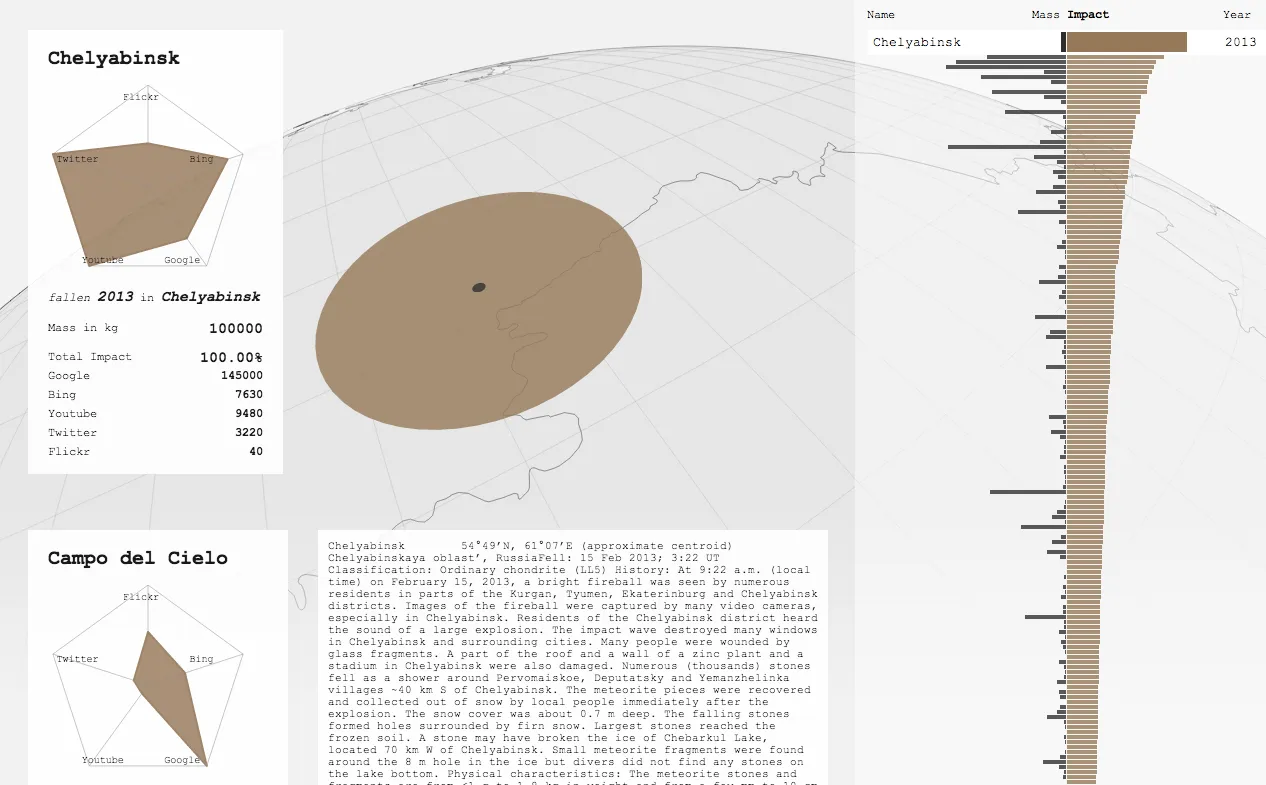The height and width of the screenshot is (785, 1266).
Task: Click the highlighted Chelyabinsk impact bar
Action: coord(1126,42)
